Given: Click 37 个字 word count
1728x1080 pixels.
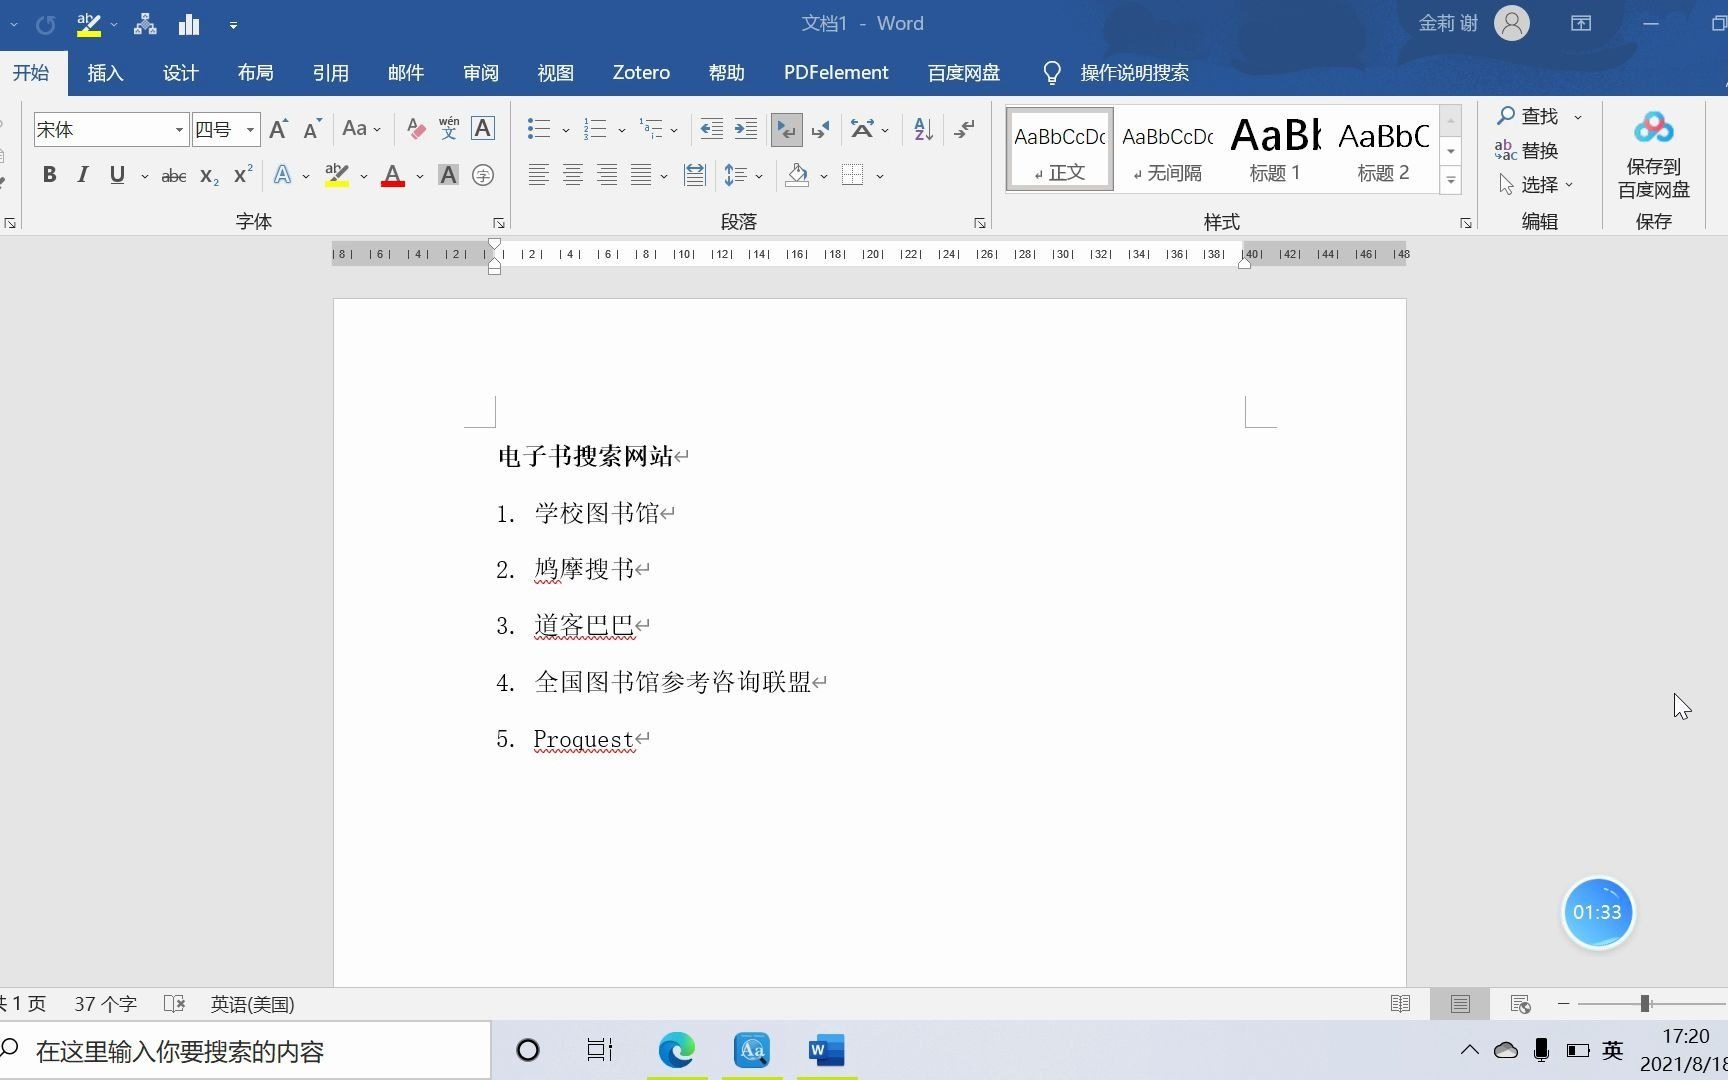Looking at the screenshot, I should 105,1004.
